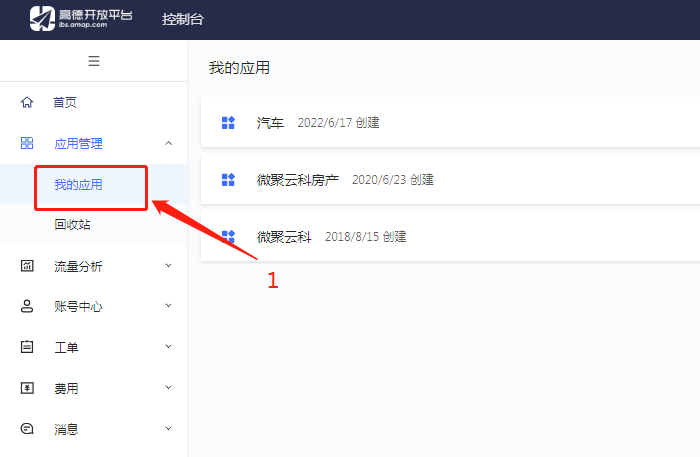Expand 账号中心 chevron
The width and height of the screenshot is (700, 457).
[168, 306]
